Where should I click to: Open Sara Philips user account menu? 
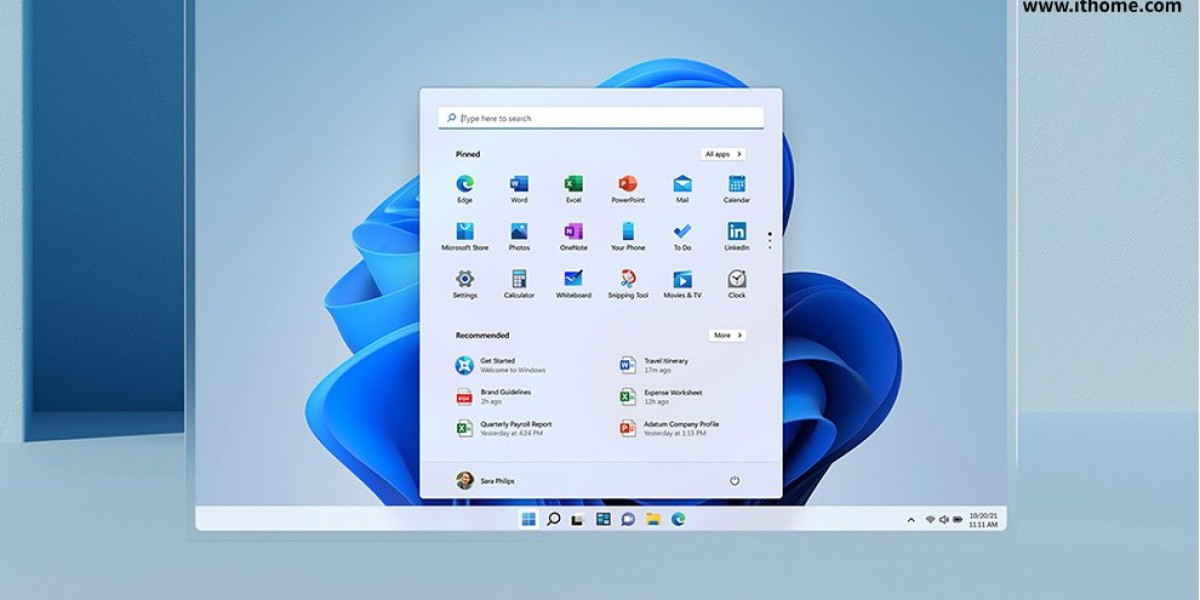coord(485,481)
